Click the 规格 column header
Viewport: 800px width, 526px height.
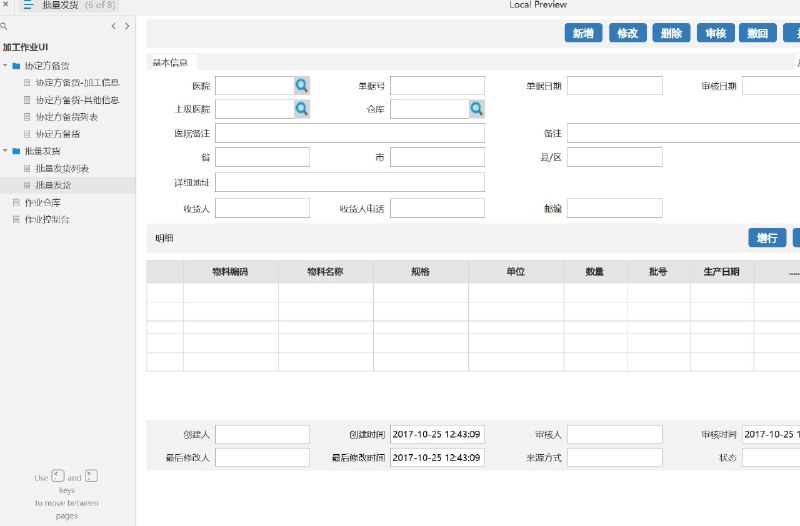(420, 272)
